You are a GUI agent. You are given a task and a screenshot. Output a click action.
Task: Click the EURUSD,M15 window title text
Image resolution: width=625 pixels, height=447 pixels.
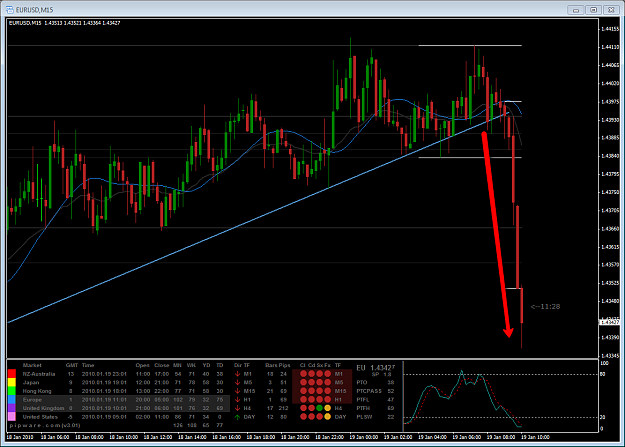pyautogui.click(x=35, y=10)
